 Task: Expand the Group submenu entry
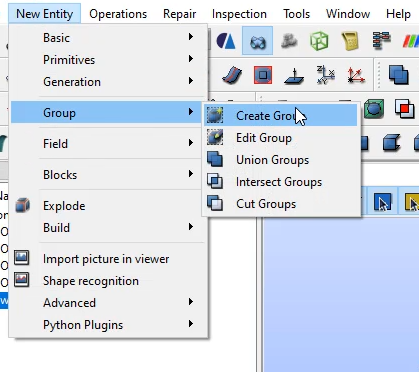(106, 112)
